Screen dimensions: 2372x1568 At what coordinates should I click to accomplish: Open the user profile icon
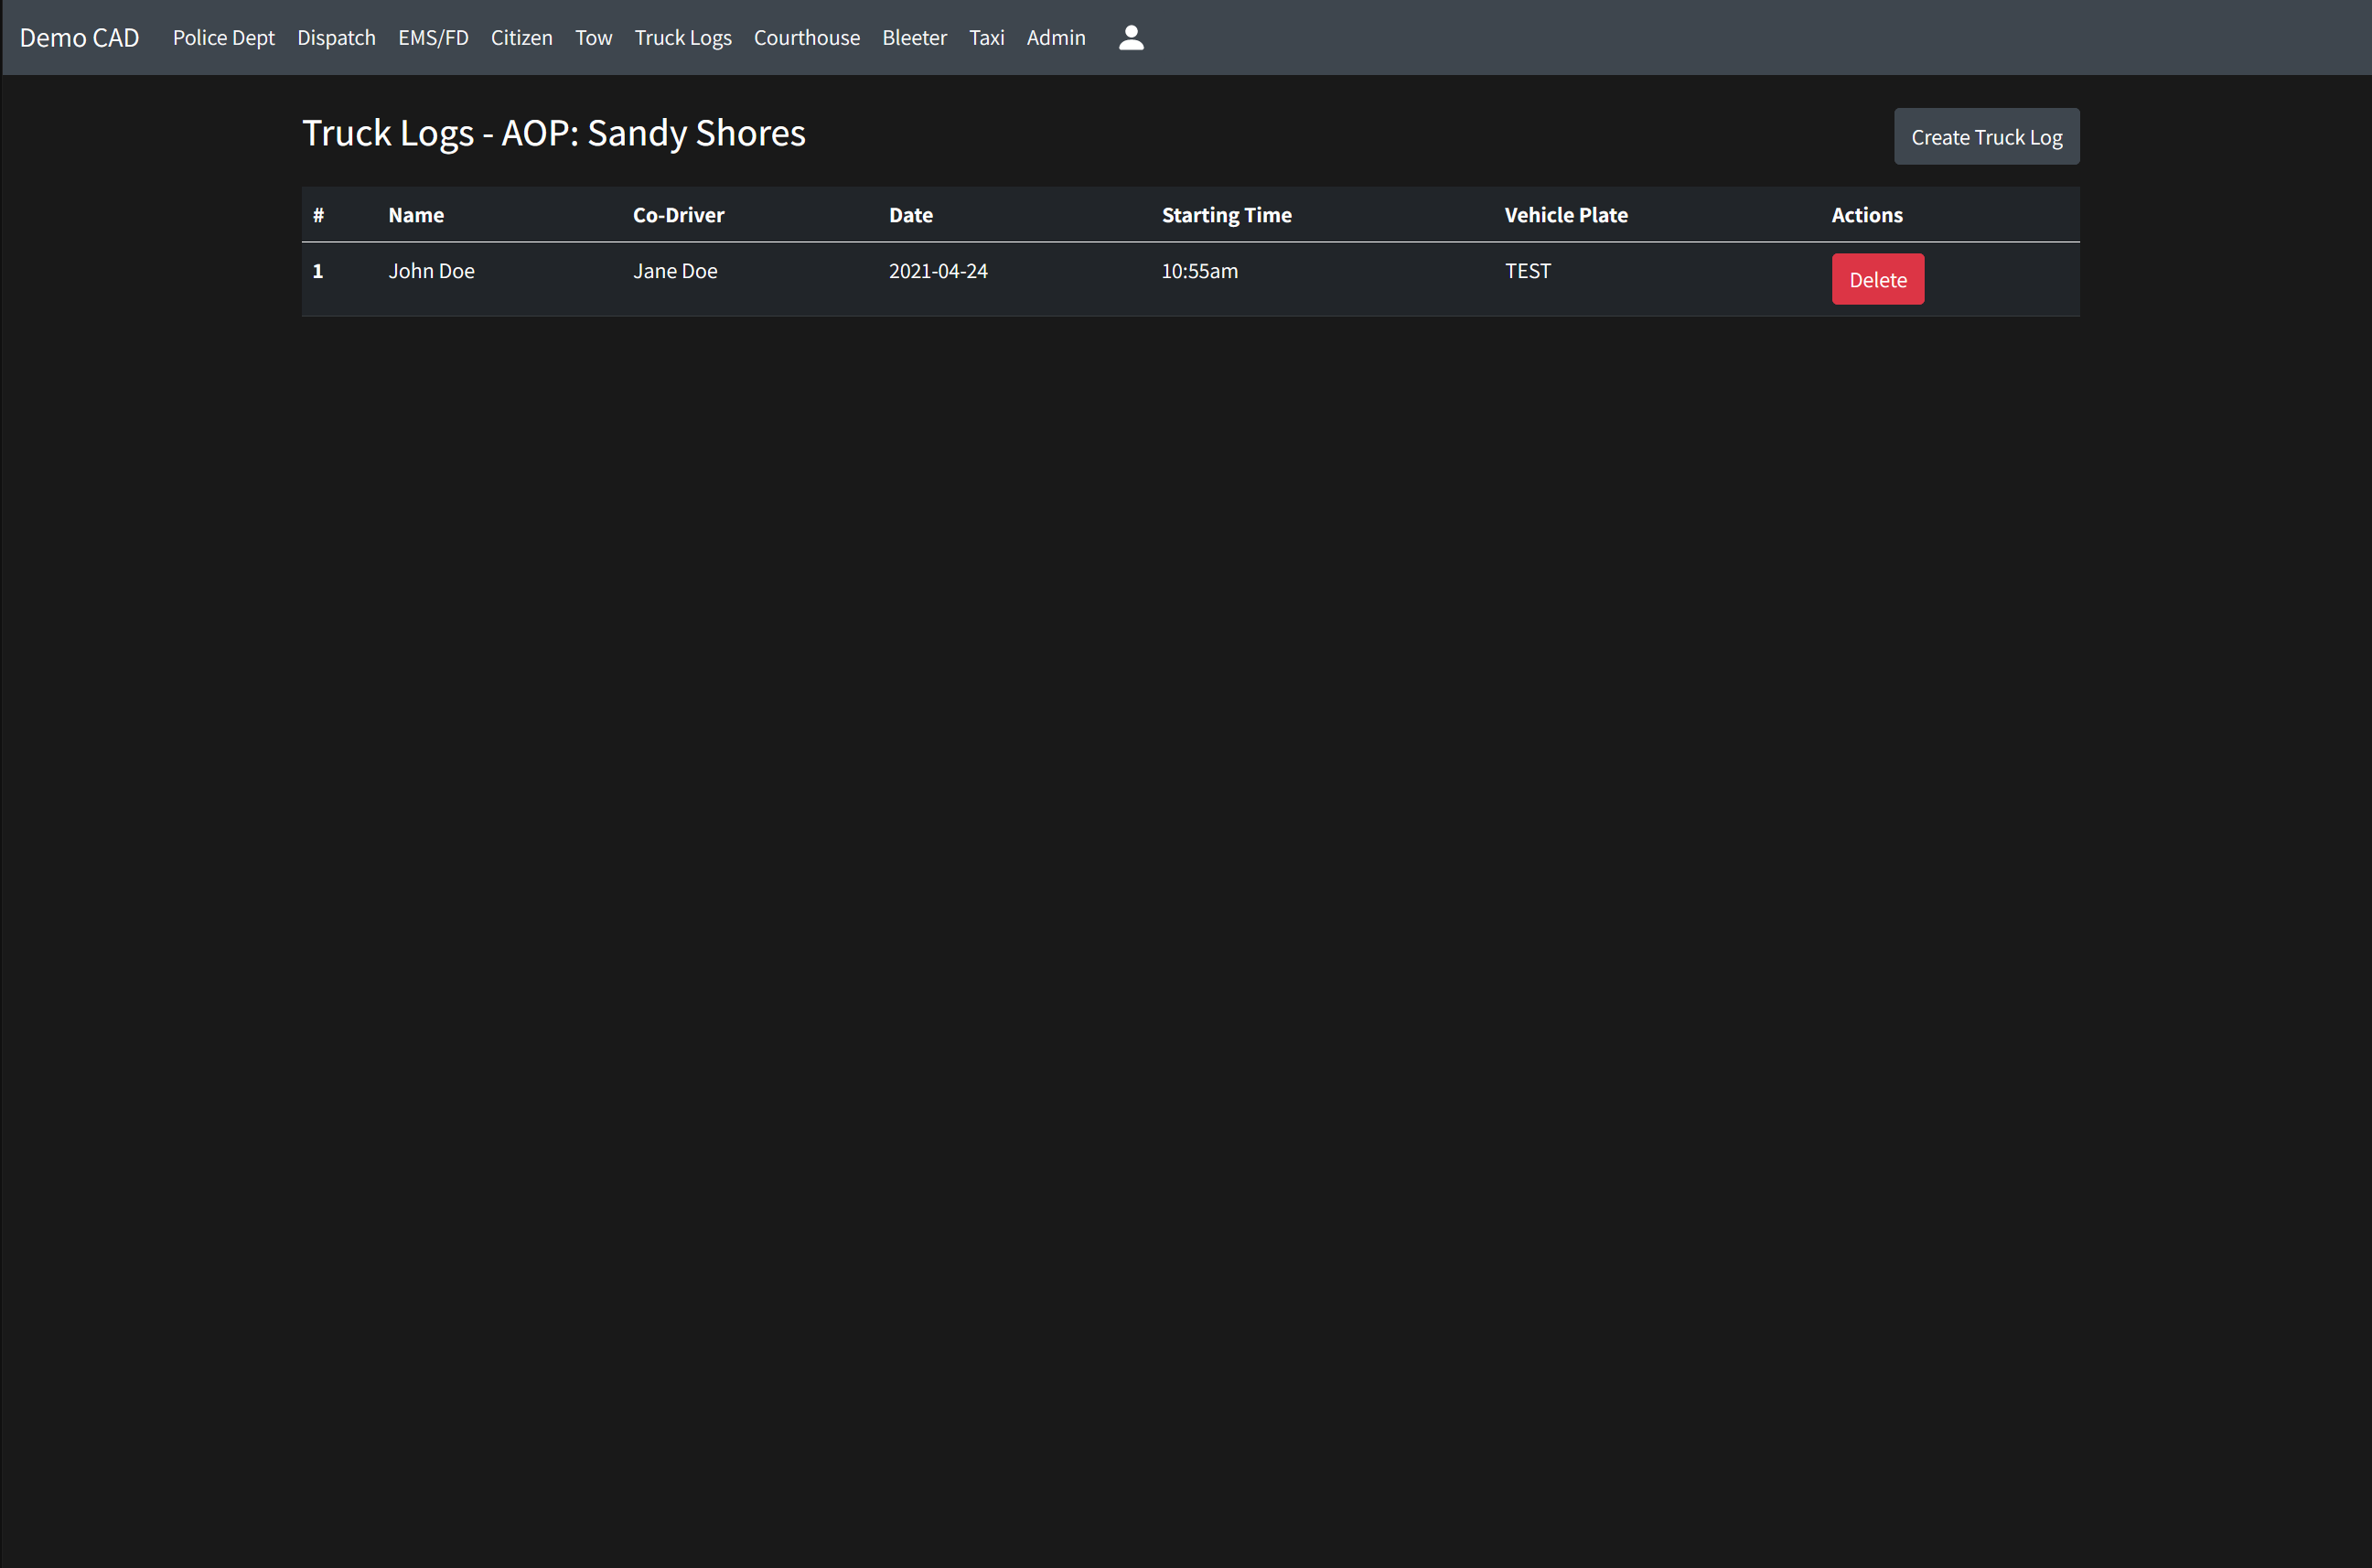(x=1130, y=38)
